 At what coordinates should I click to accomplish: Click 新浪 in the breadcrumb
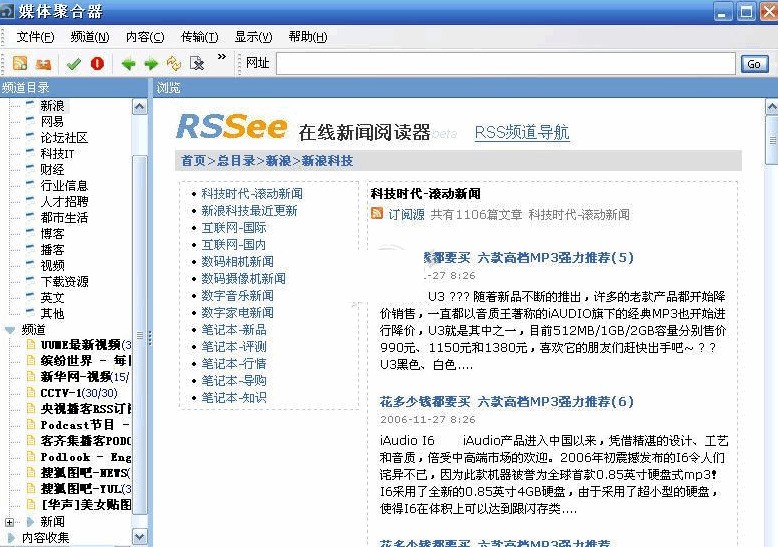click(x=278, y=161)
